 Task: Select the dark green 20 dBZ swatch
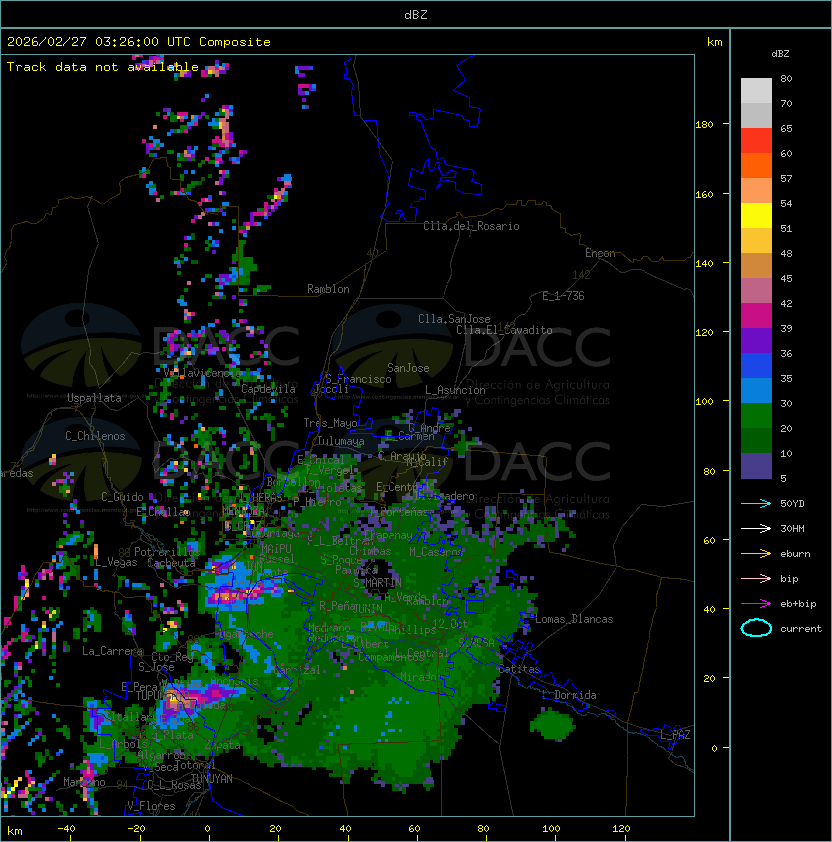click(x=756, y=440)
